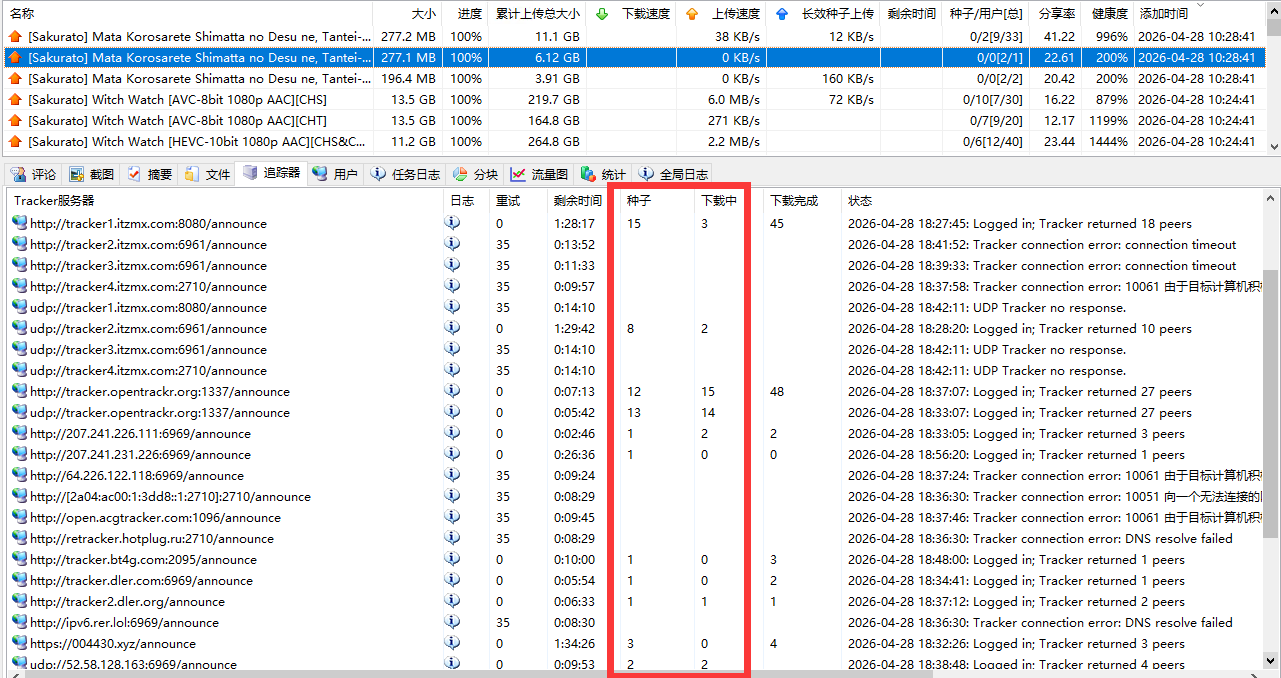This screenshot has height=678, width=1281.
Task: Switch to the 用户 tab
Action: 334,174
